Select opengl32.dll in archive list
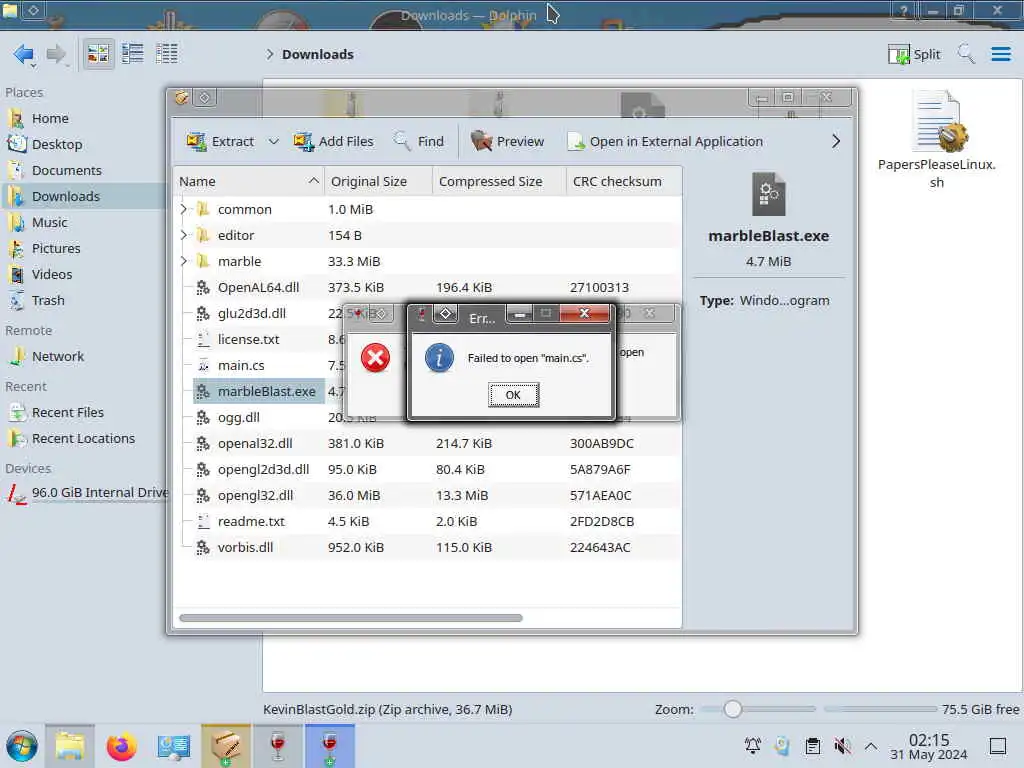 click(255, 496)
